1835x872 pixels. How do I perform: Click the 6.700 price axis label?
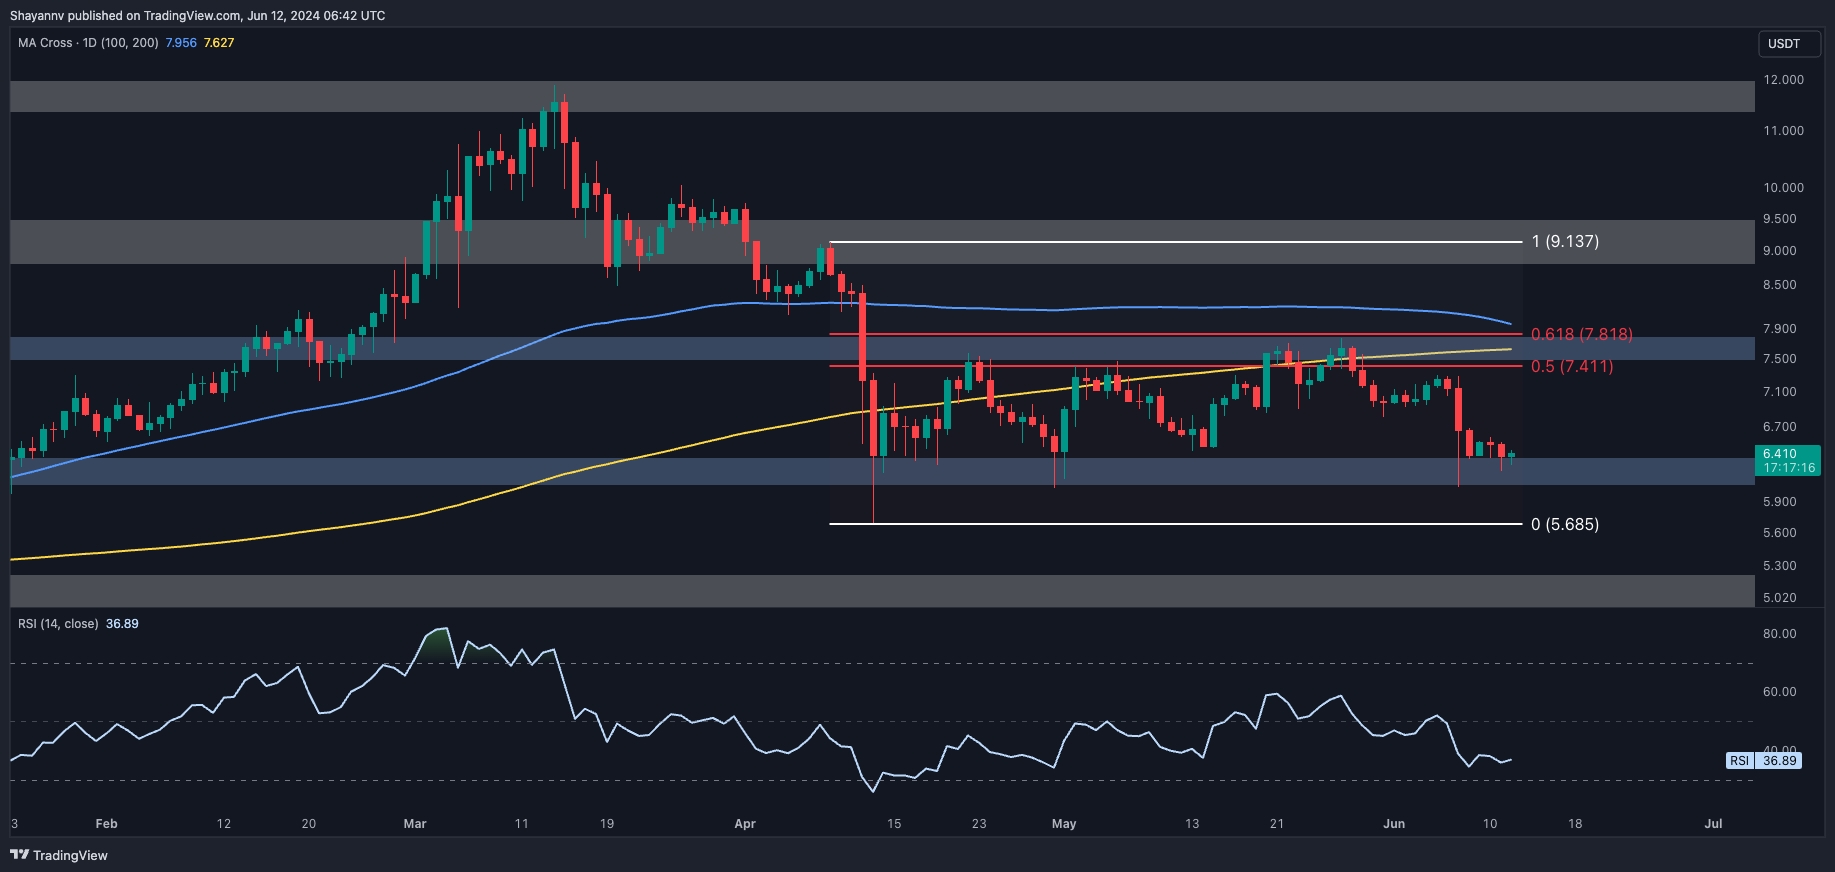coord(1780,427)
